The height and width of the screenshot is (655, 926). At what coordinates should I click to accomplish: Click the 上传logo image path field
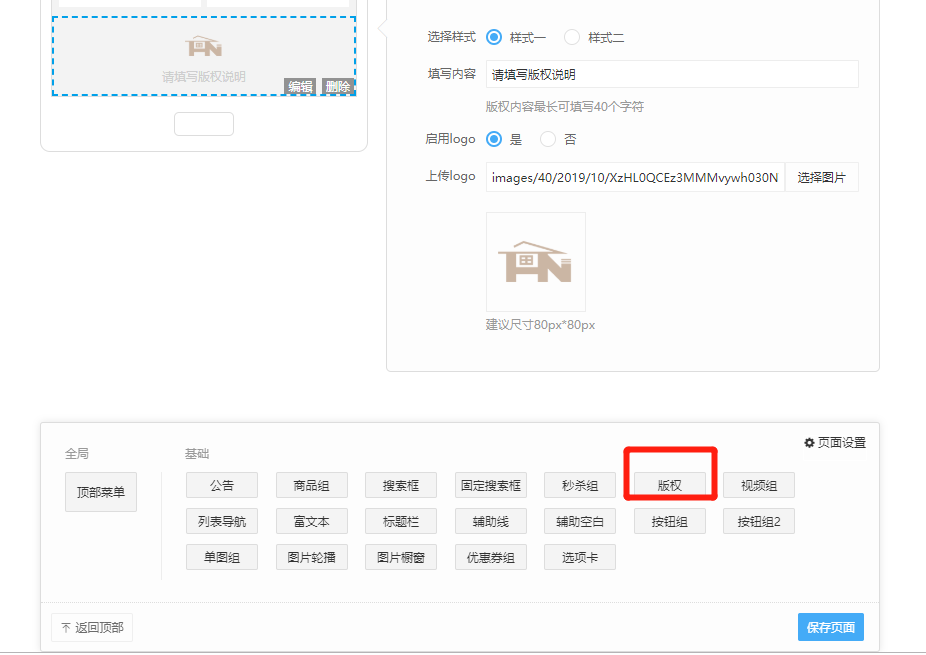pyautogui.click(x=635, y=177)
